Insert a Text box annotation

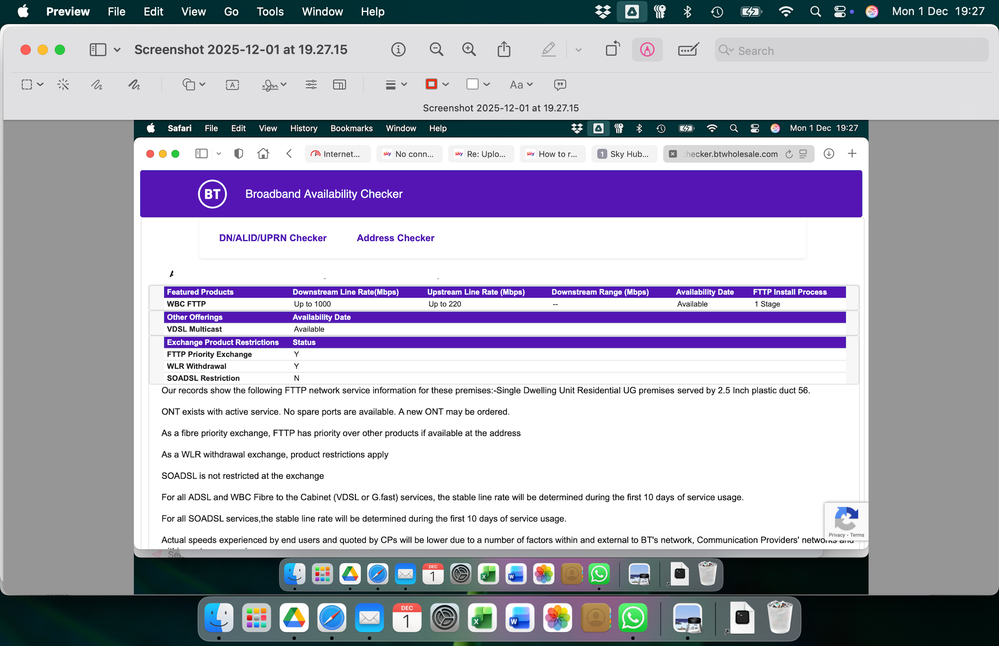point(231,84)
